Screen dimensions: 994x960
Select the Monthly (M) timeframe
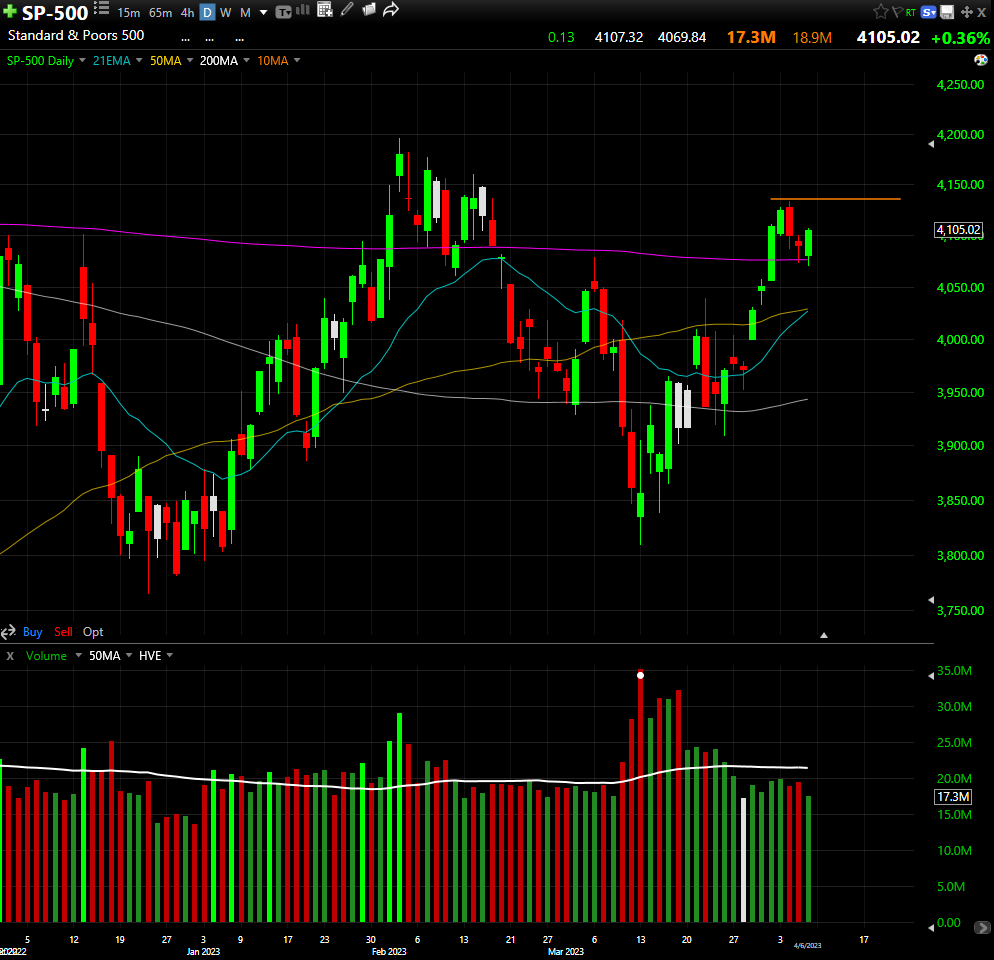coord(245,13)
